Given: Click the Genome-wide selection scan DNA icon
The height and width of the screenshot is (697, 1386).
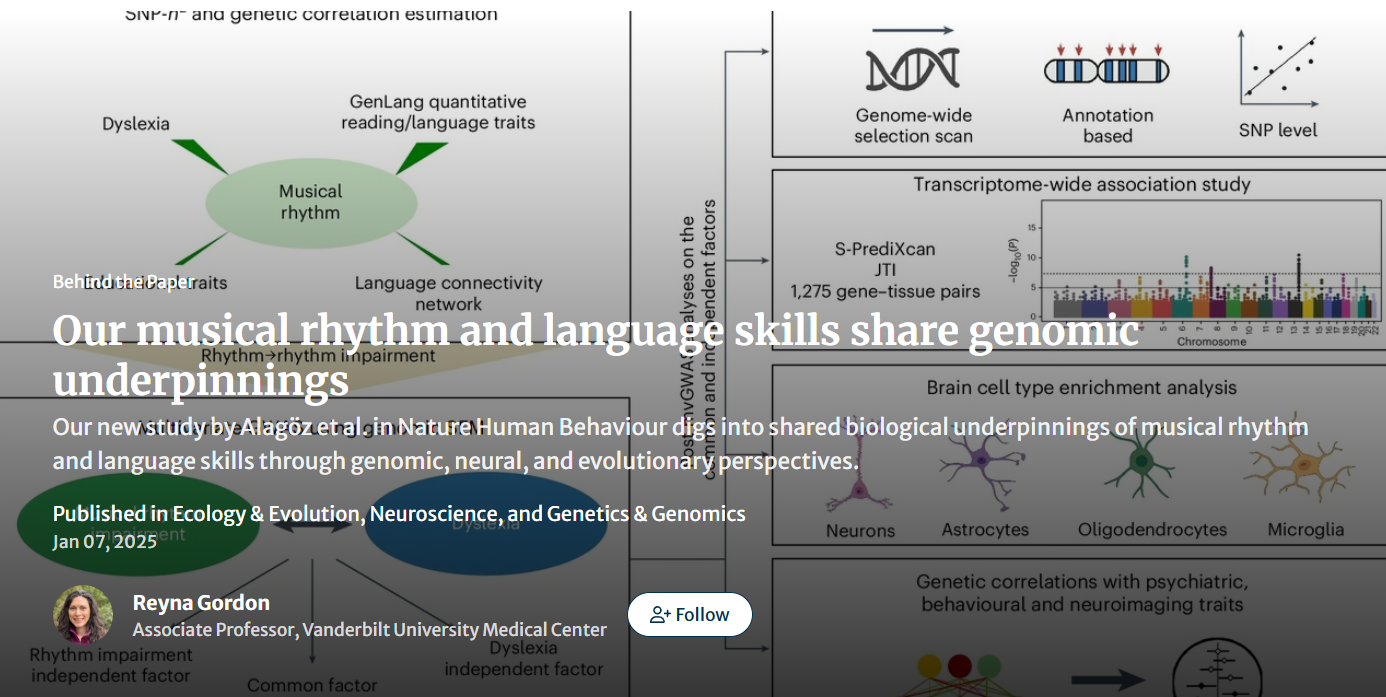Looking at the screenshot, I should [x=914, y=68].
